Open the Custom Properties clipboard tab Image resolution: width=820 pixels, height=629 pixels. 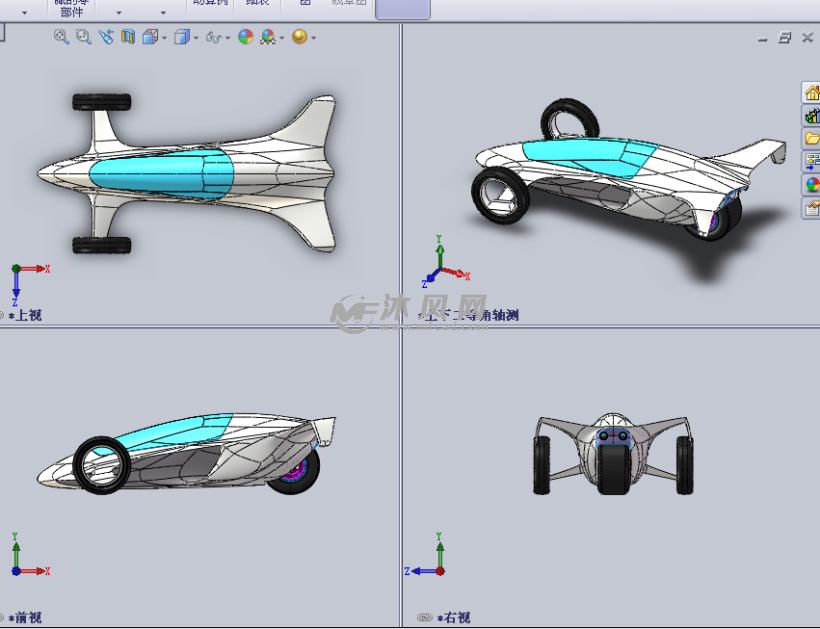click(811, 208)
